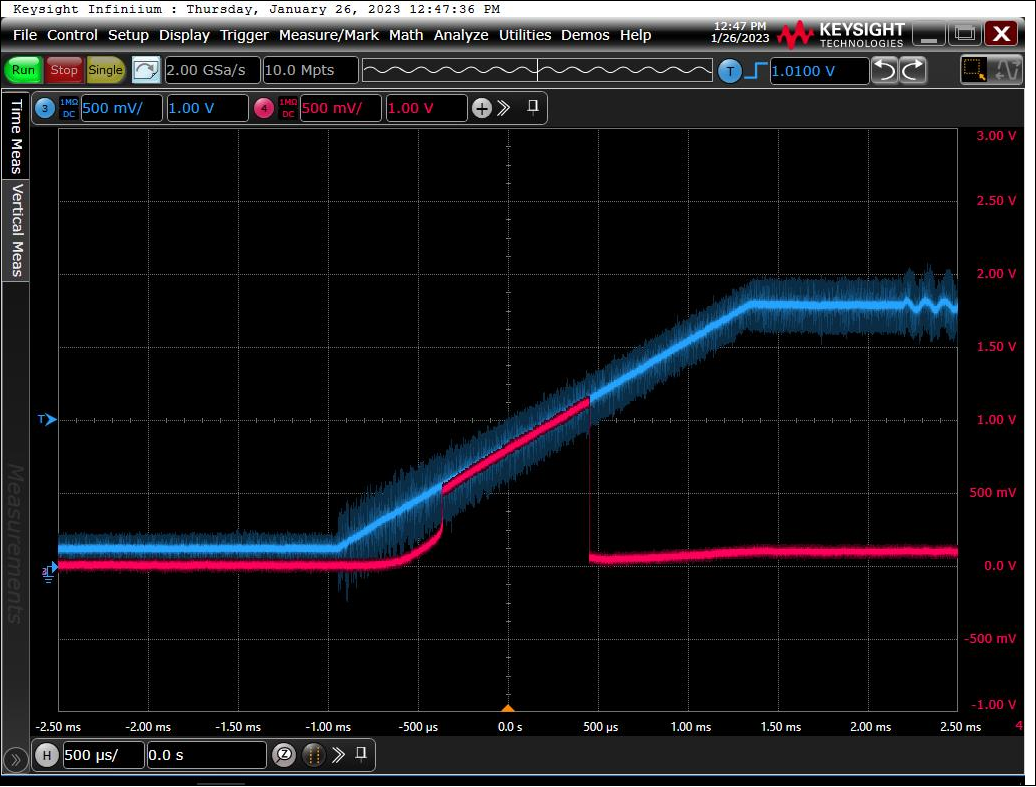Click the trigger T button
This screenshot has width=1036, height=787.
[x=730, y=70]
